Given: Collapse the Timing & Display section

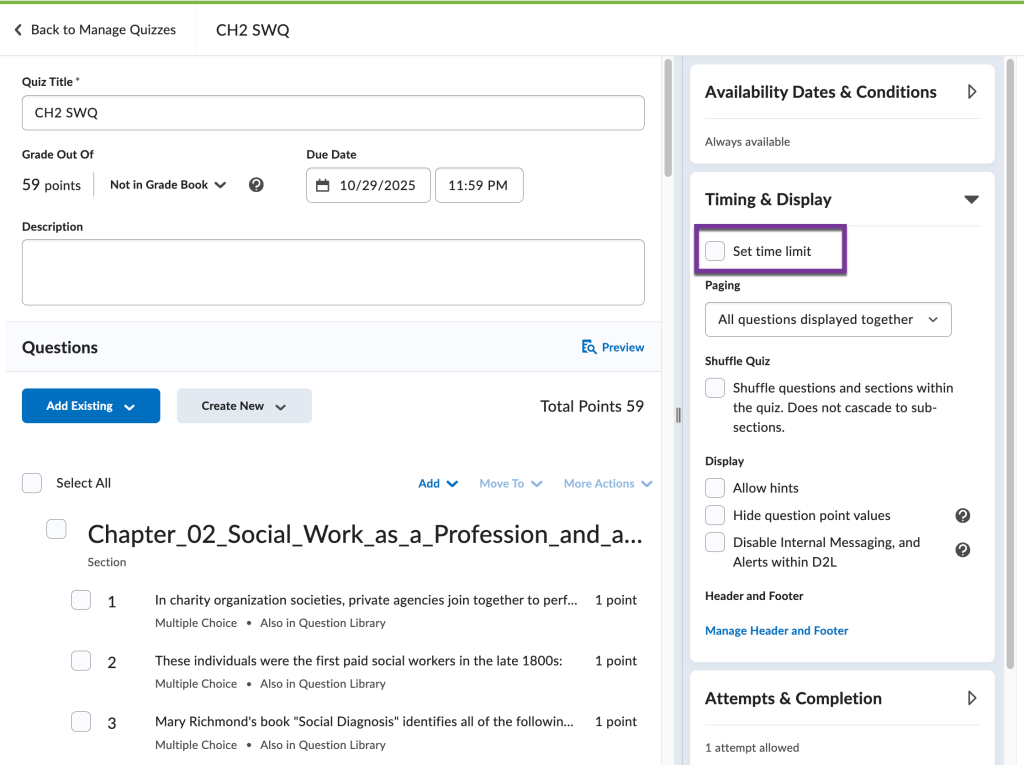Looking at the screenshot, I should pos(970,200).
